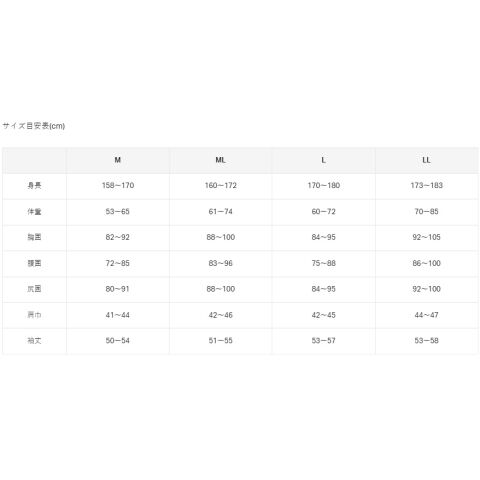This screenshot has width=480, height=480.
Task: Click the ML size column header
Action: tap(220, 160)
